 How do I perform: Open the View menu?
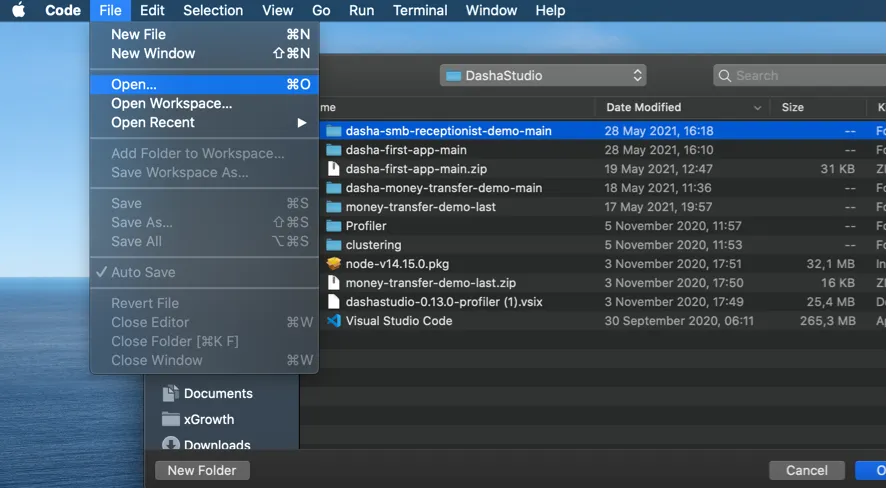278,10
